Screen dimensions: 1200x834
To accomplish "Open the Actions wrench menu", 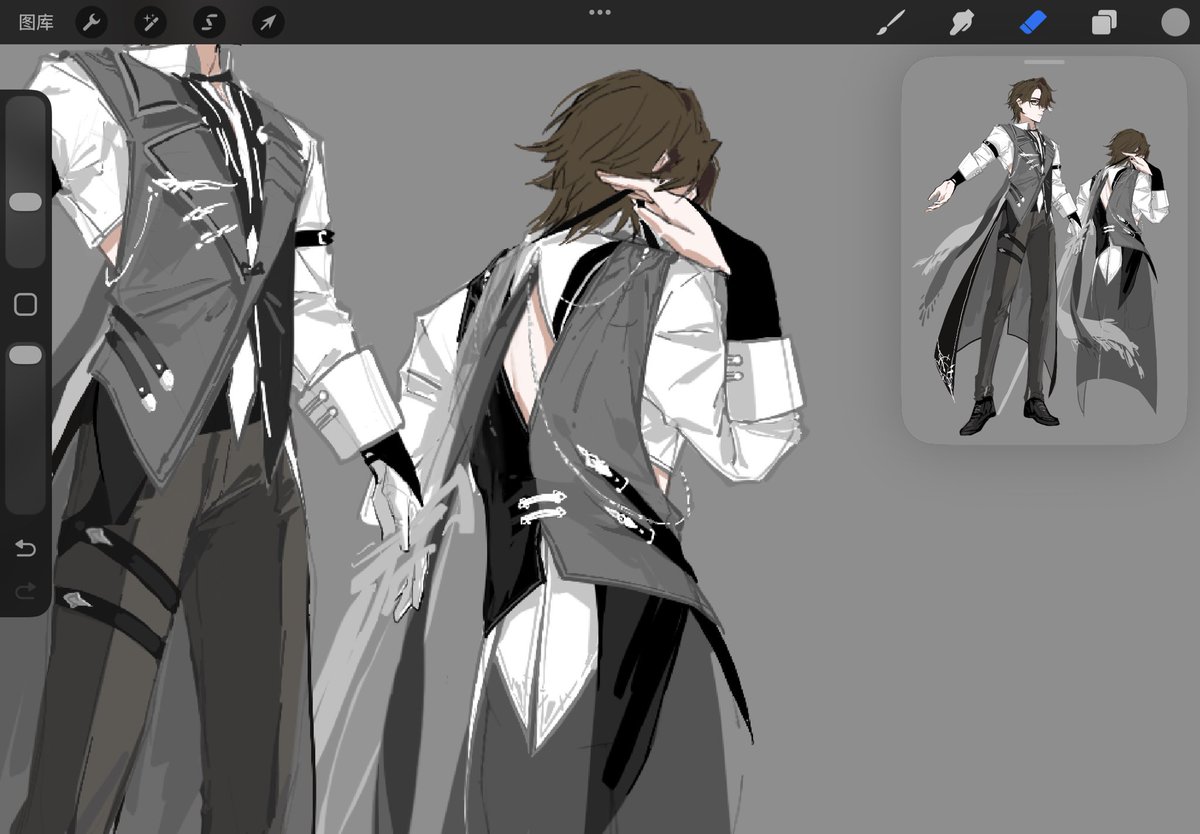I will pos(91,23).
